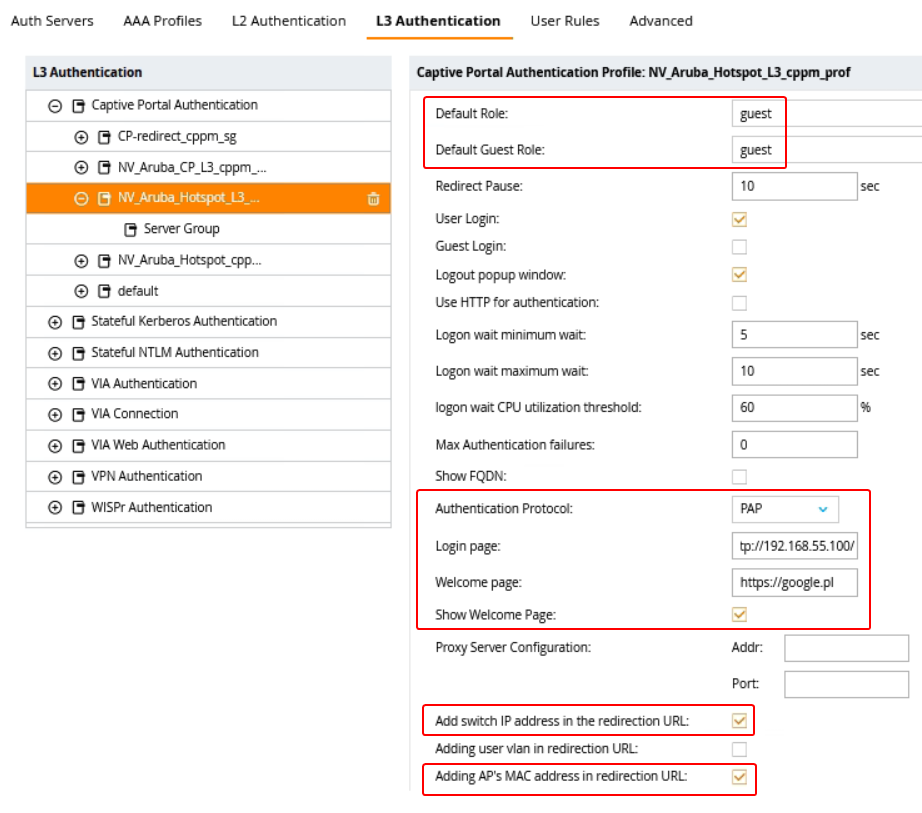The width and height of the screenshot is (922, 813).
Task: Click the Redirect Pause input field
Action: pyautogui.click(x=794, y=186)
